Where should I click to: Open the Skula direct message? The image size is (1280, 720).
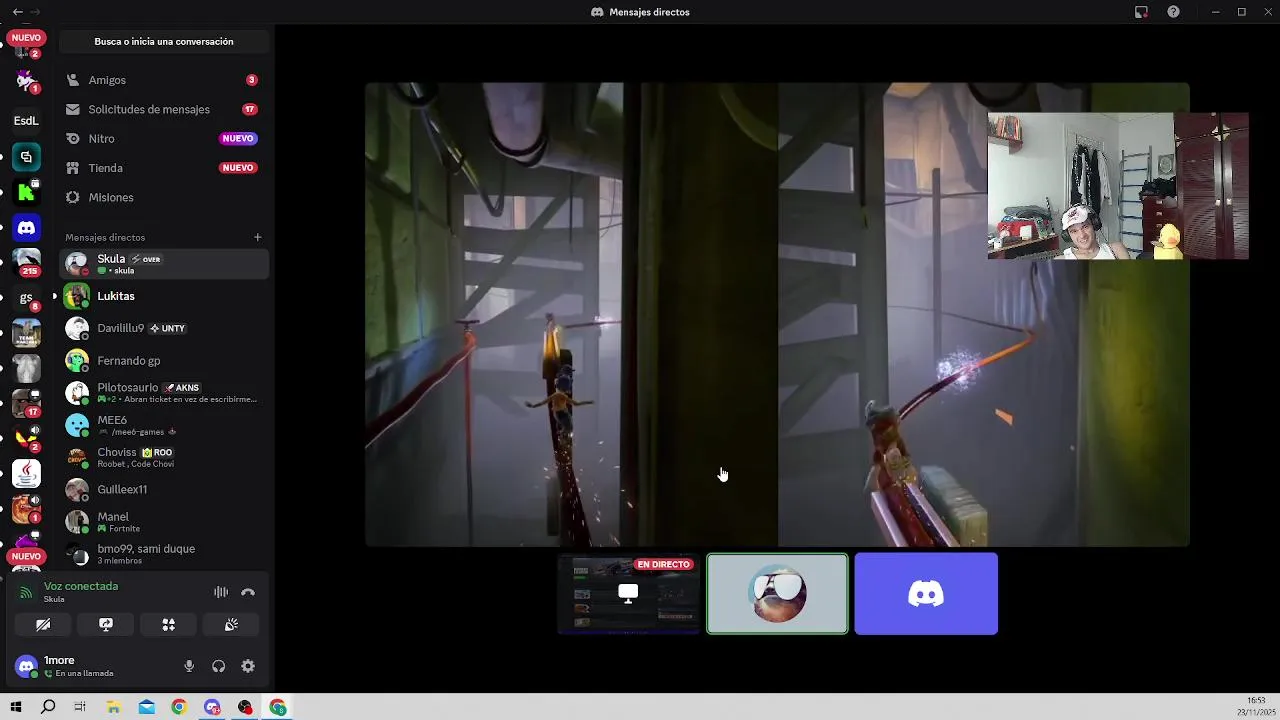pyautogui.click(x=164, y=264)
